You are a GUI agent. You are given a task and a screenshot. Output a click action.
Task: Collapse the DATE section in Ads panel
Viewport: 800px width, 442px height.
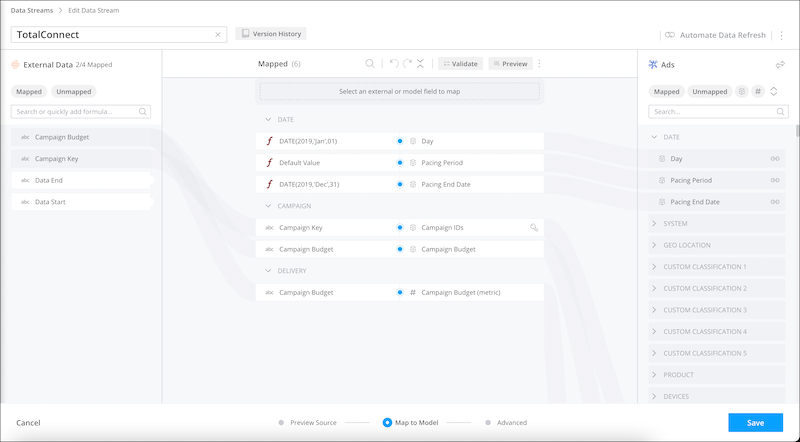point(654,137)
